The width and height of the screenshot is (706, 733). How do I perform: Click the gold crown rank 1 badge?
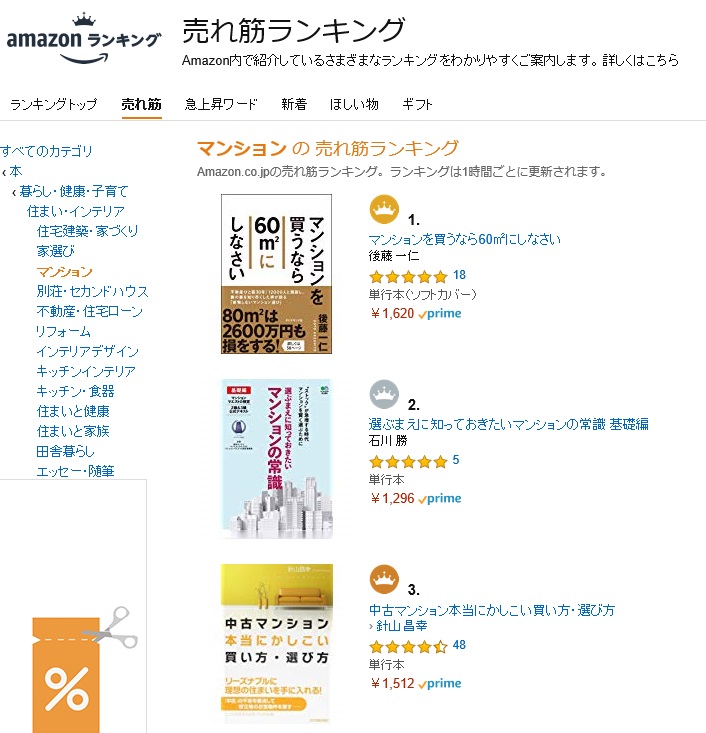[x=384, y=210]
